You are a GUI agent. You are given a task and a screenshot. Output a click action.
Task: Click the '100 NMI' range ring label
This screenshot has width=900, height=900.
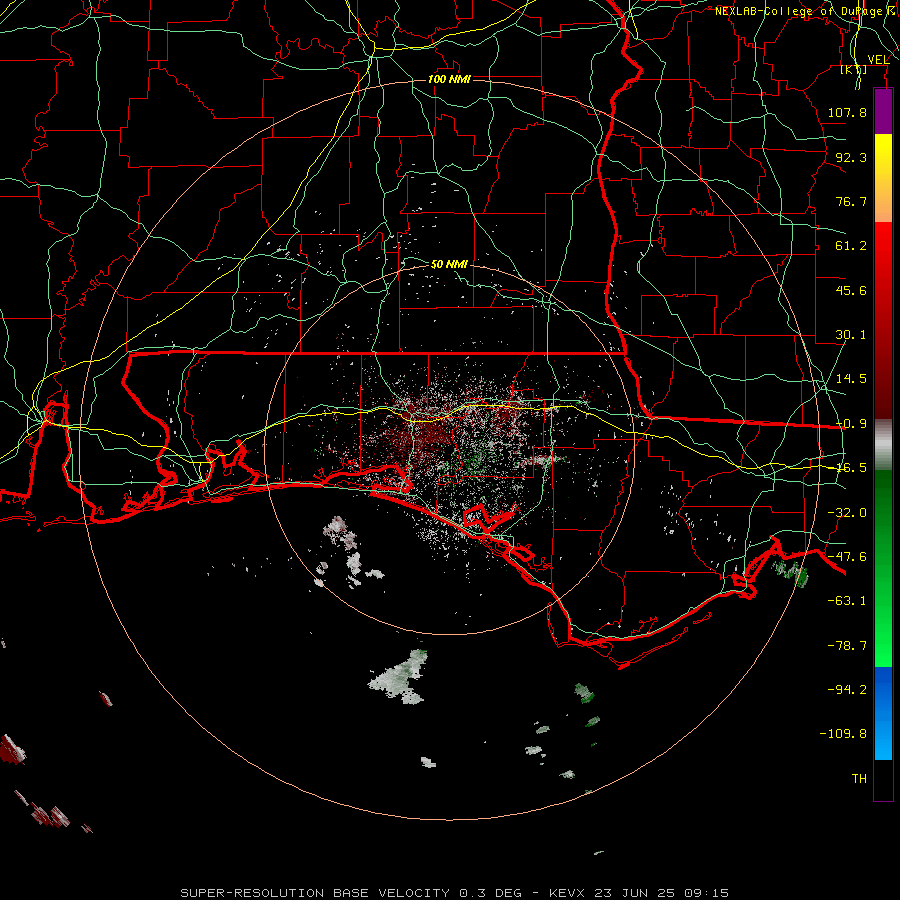[x=449, y=79]
